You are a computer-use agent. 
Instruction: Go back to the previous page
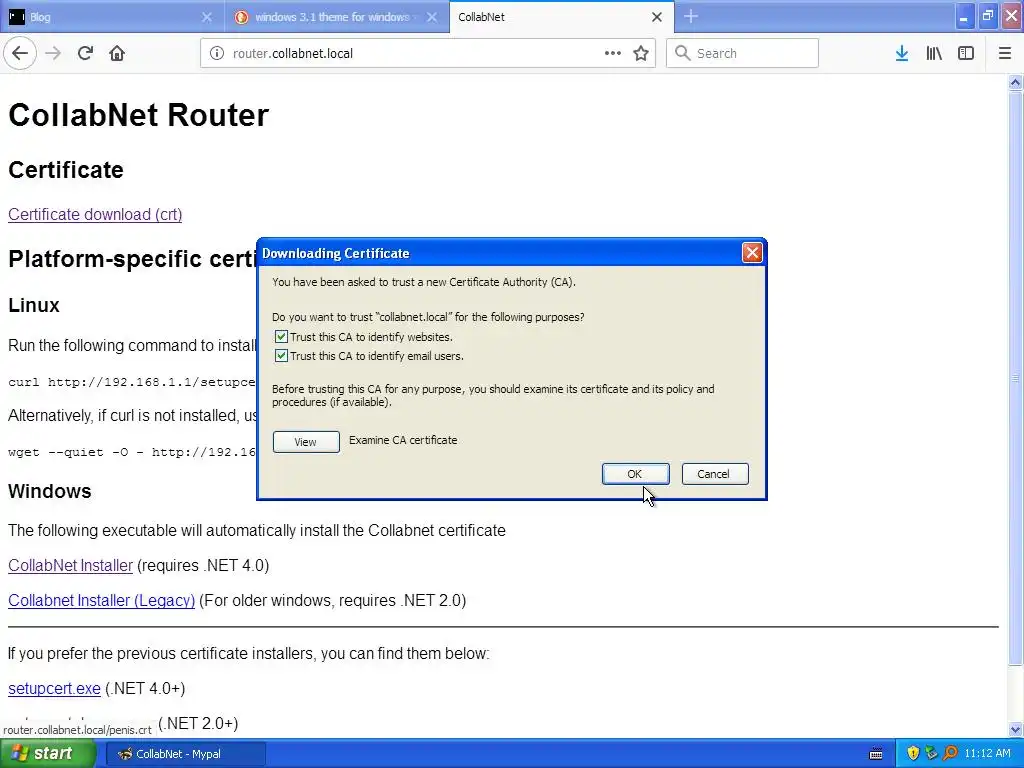[20, 53]
